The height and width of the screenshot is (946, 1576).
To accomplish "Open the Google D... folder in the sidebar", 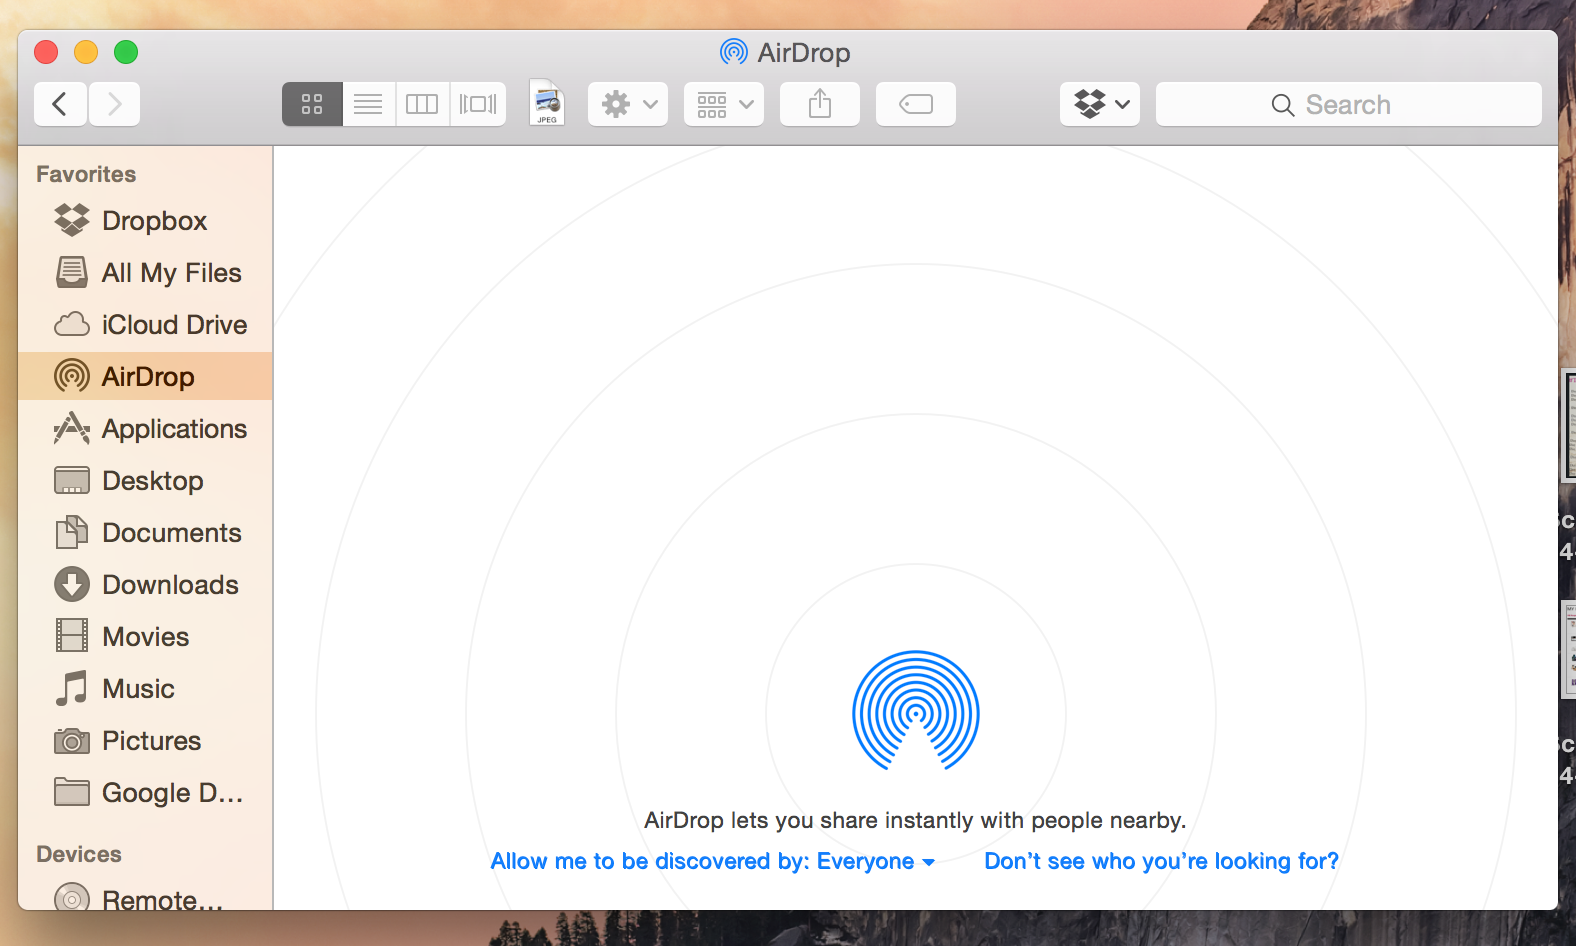I will point(145,792).
